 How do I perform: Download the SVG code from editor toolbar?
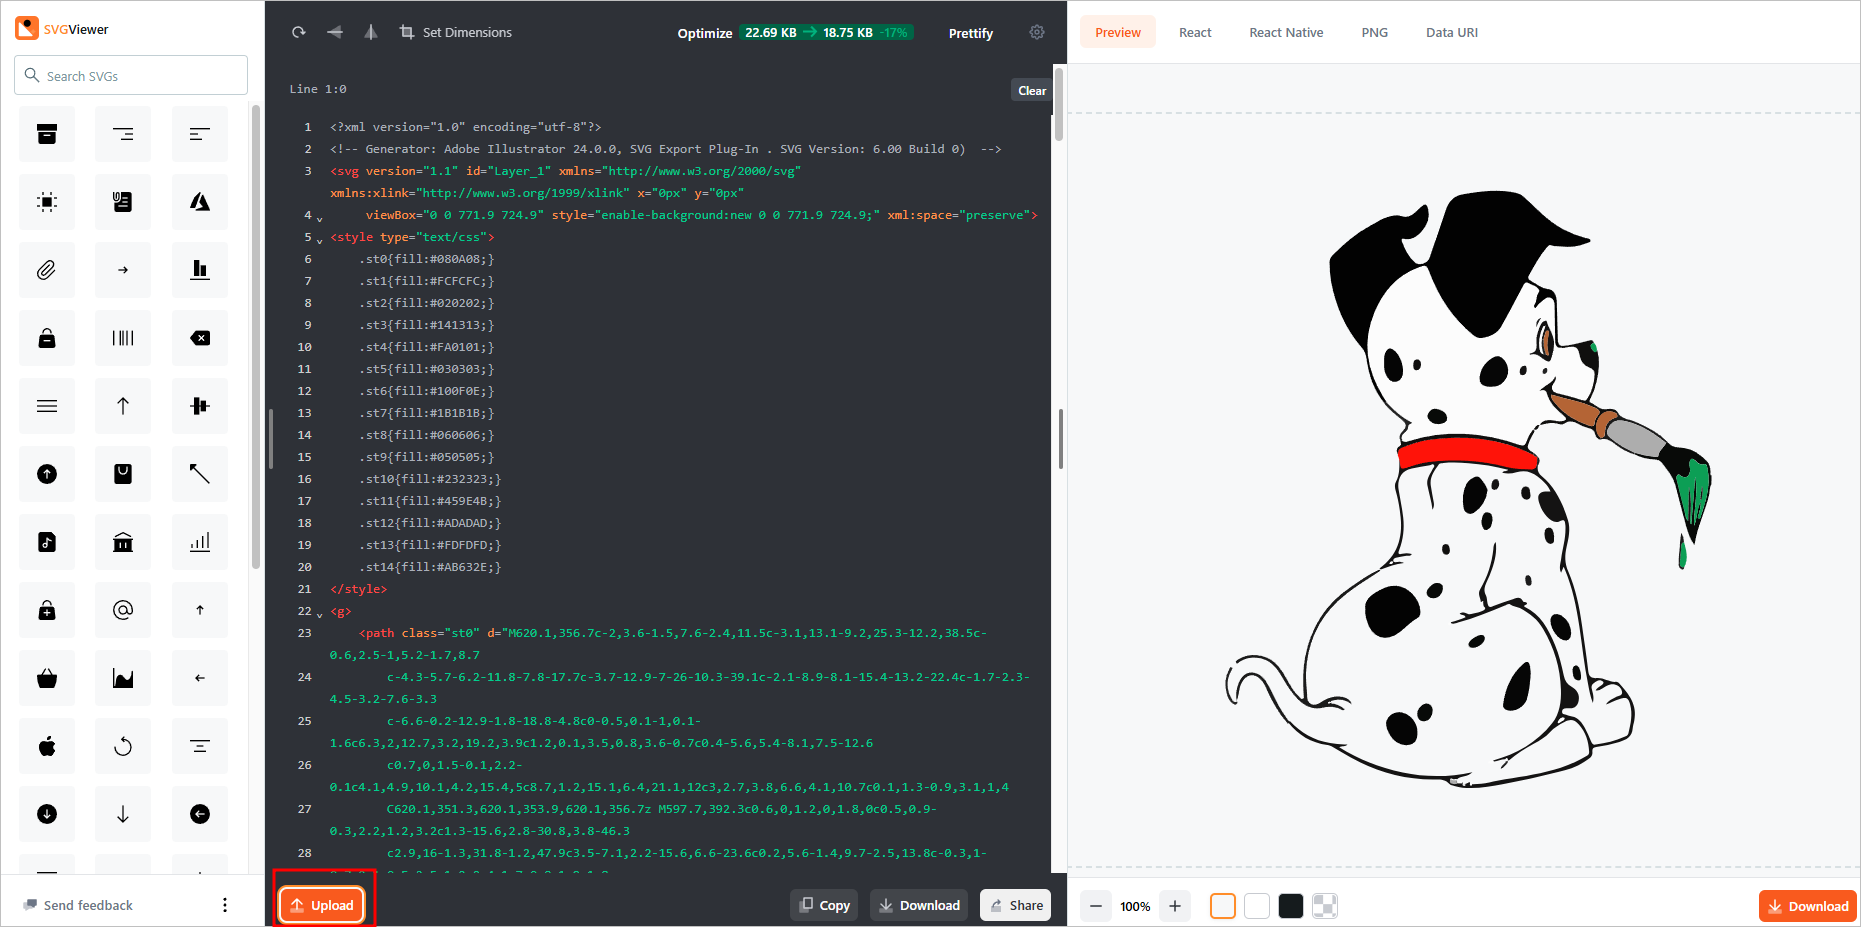pos(919,905)
